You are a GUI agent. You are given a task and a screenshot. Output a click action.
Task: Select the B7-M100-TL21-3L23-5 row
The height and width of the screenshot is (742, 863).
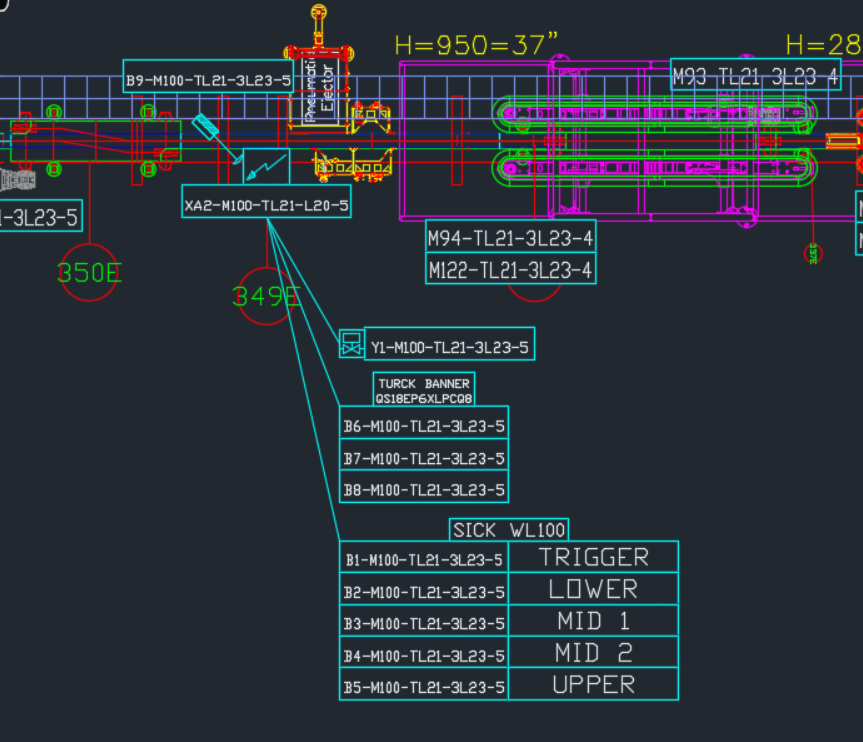point(424,455)
